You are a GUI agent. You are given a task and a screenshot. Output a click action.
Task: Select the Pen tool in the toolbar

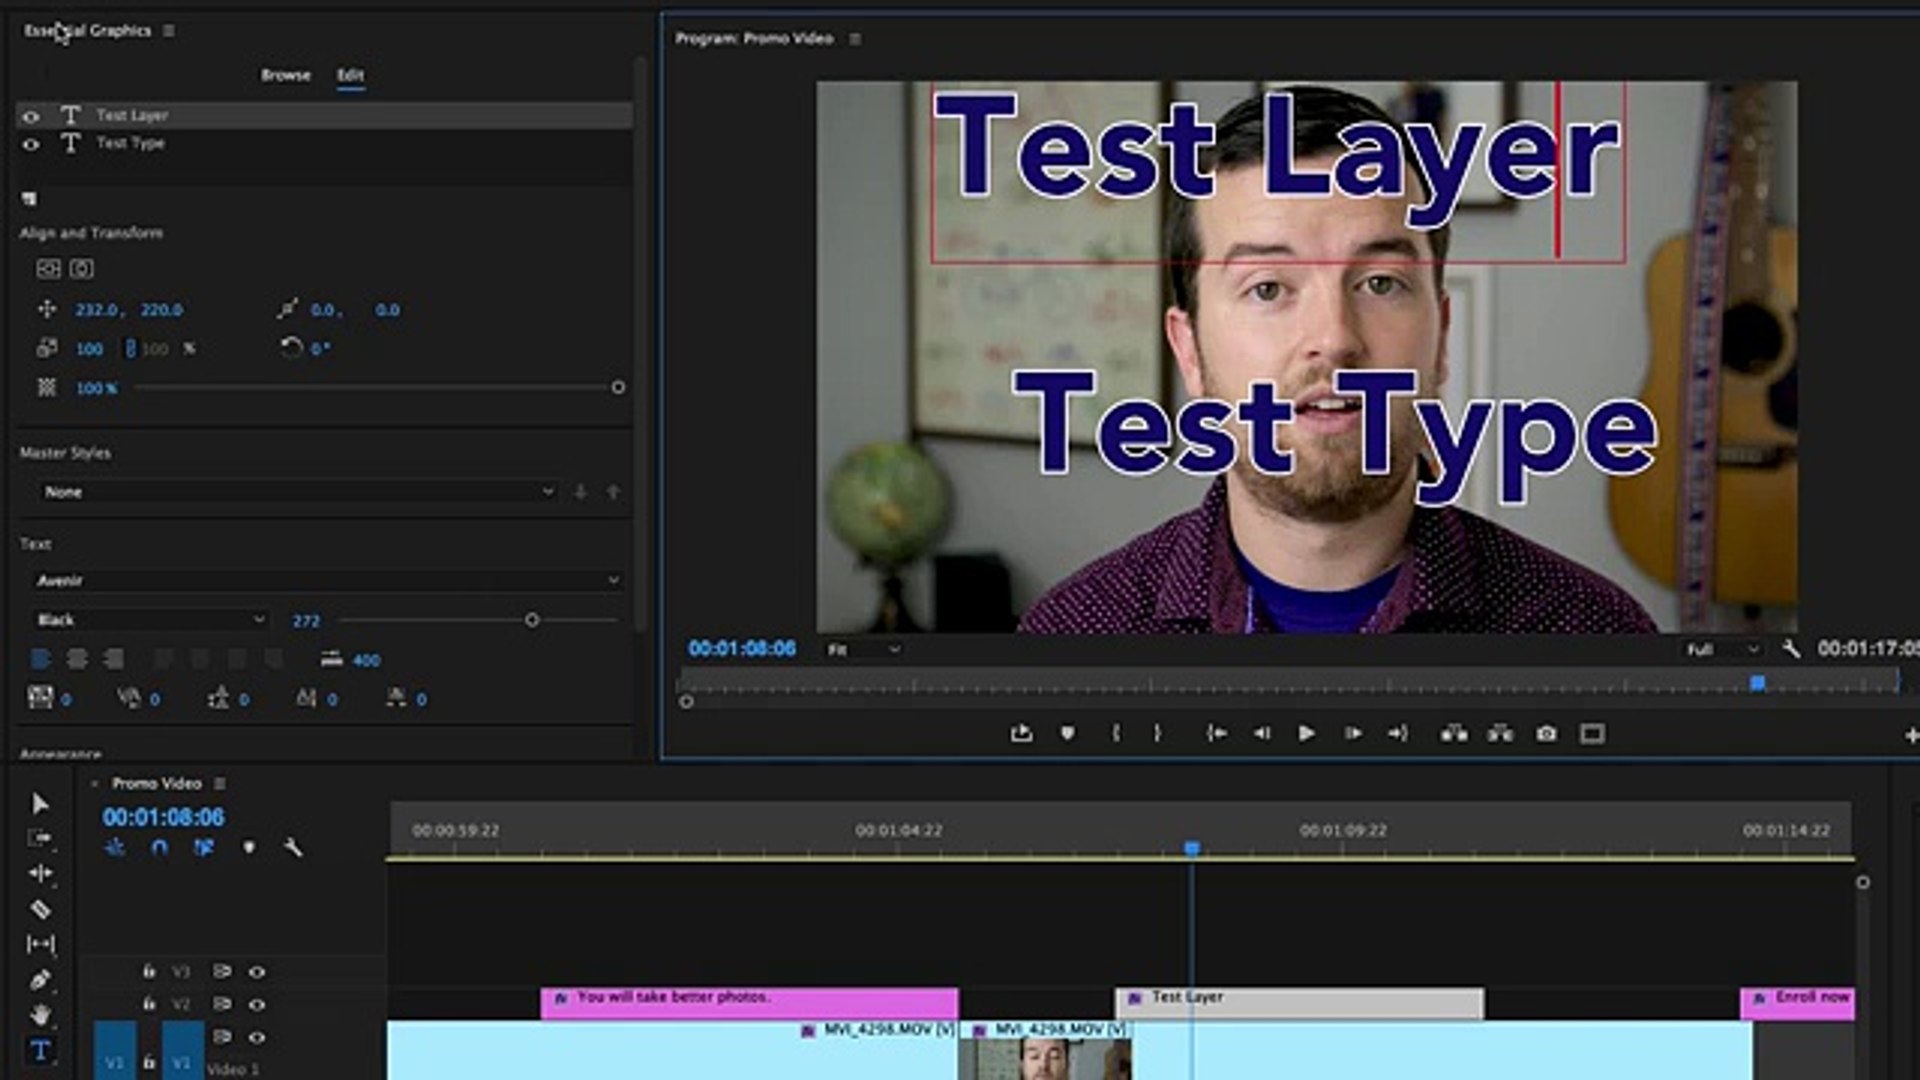40,979
